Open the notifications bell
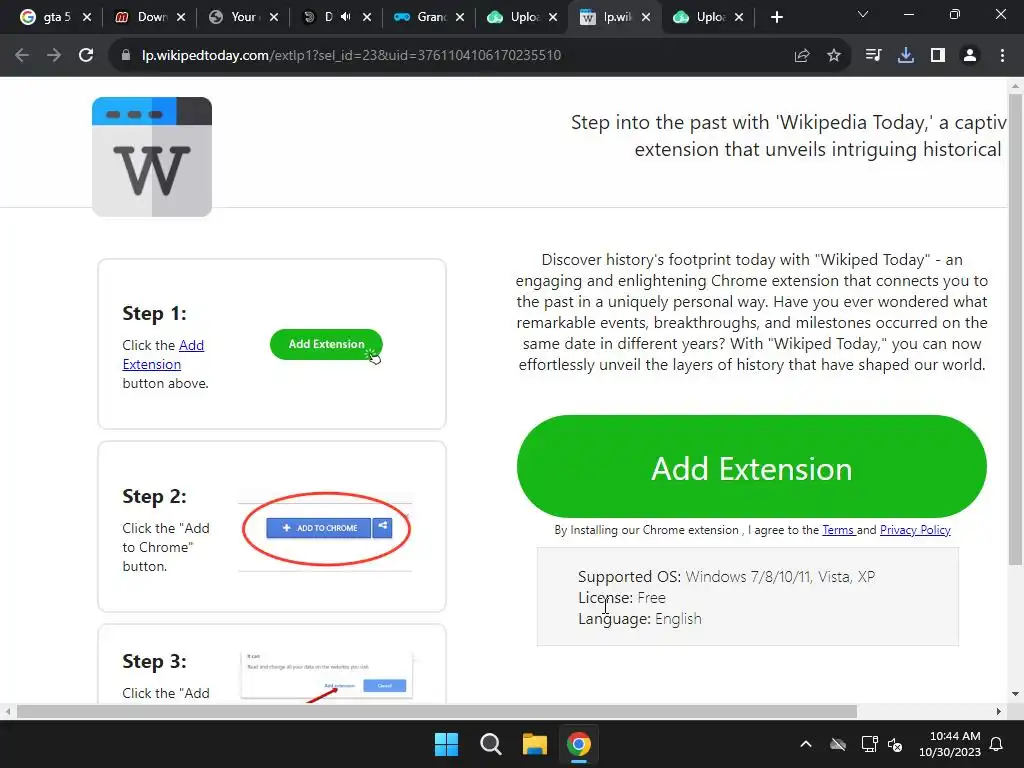This screenshot has height=768, width=1024. point(997,744)
